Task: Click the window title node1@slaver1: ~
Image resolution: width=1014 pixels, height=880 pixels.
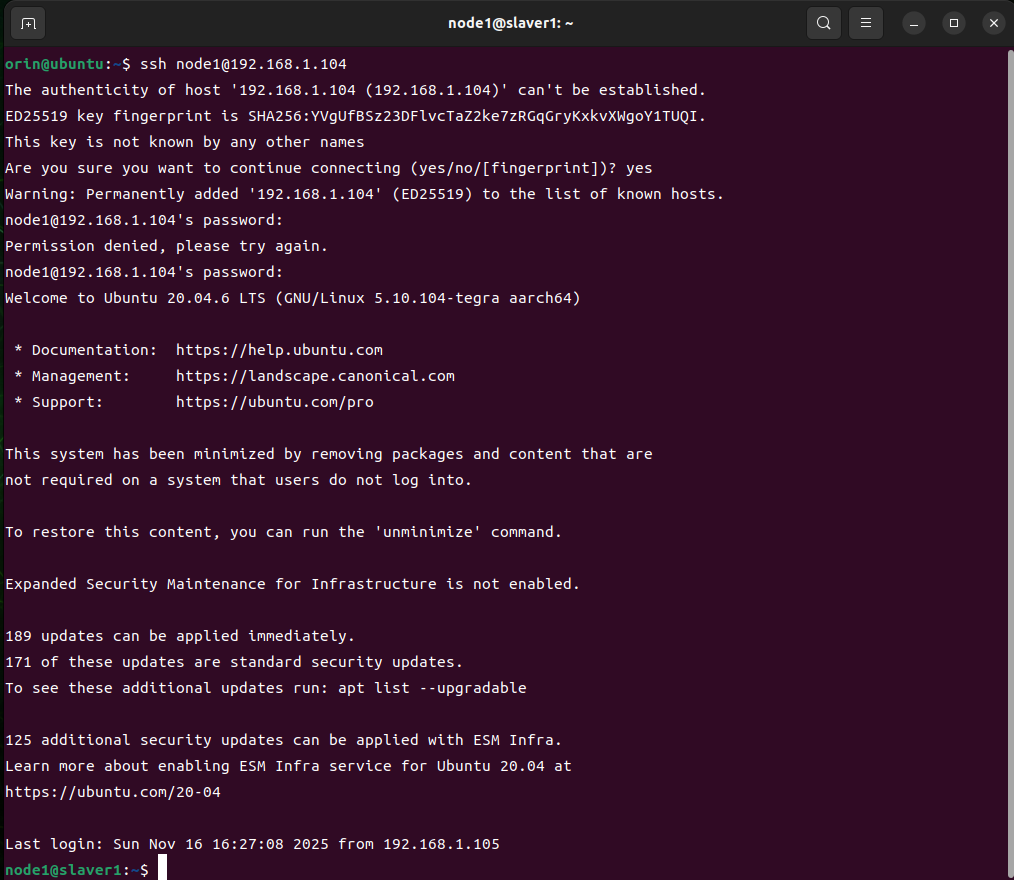Action: [x=510, y=23]
